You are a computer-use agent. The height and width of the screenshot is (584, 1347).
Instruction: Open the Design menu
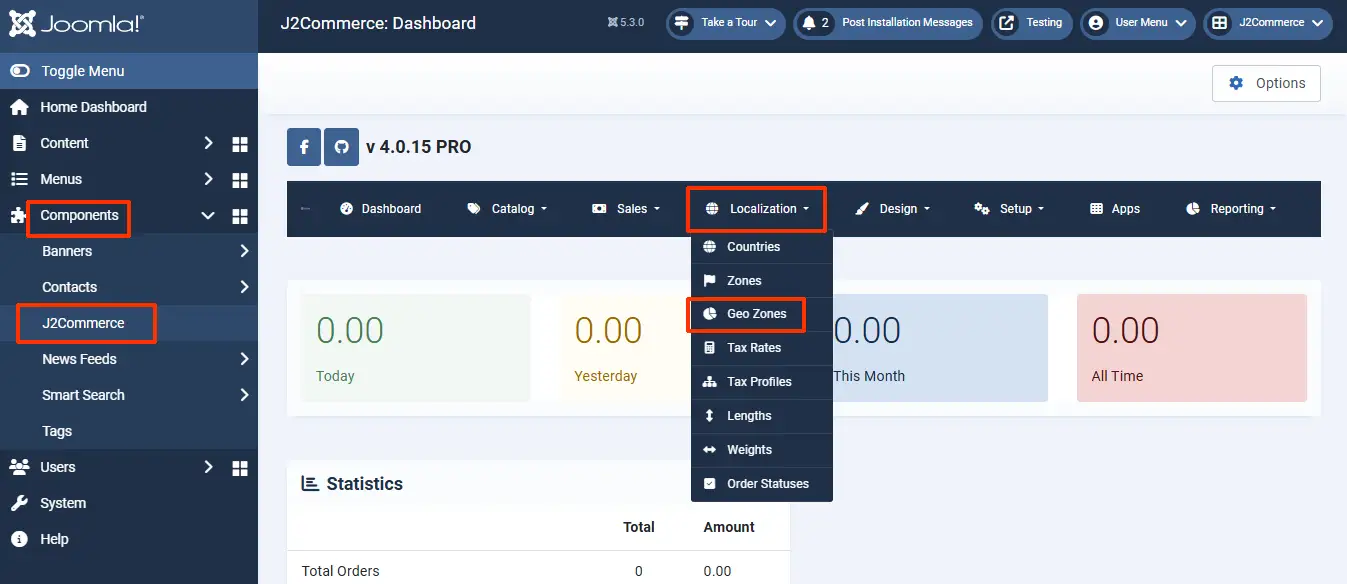[x=892, y=209]
